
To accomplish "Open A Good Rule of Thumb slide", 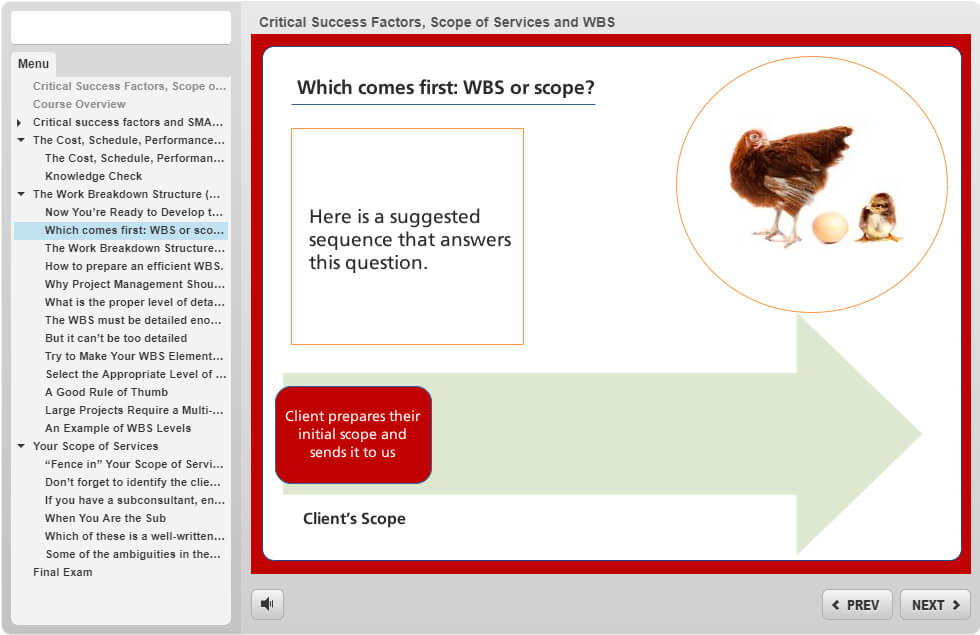I will click(107, 392).
